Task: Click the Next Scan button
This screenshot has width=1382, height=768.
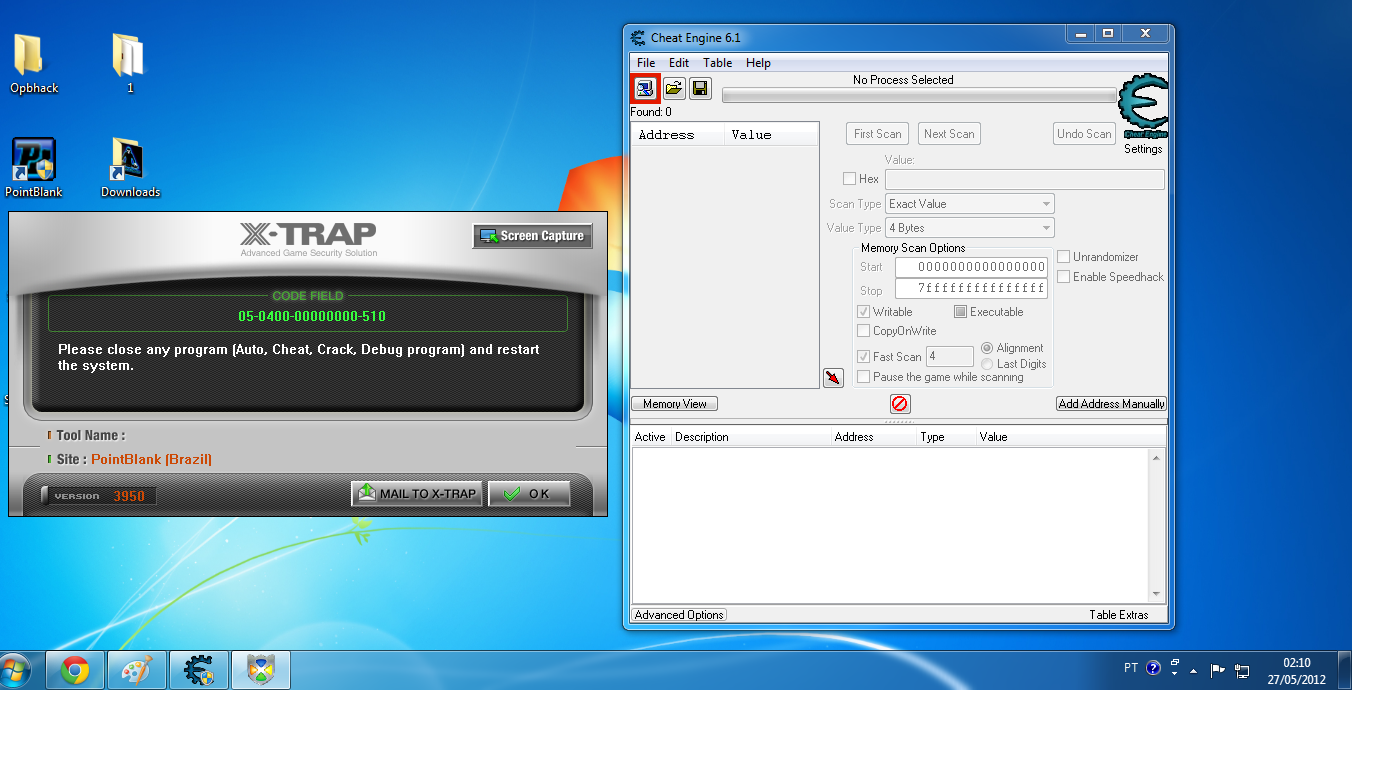Action: tap(949, 134)
